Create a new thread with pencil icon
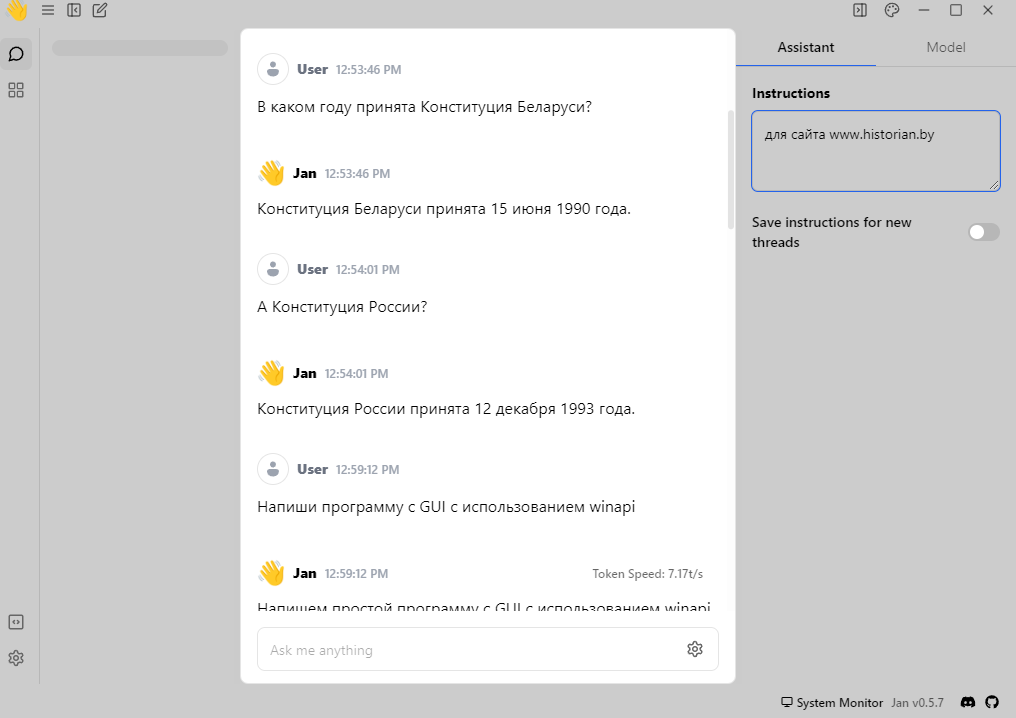The image size is (1016, 718). (100, 11)
